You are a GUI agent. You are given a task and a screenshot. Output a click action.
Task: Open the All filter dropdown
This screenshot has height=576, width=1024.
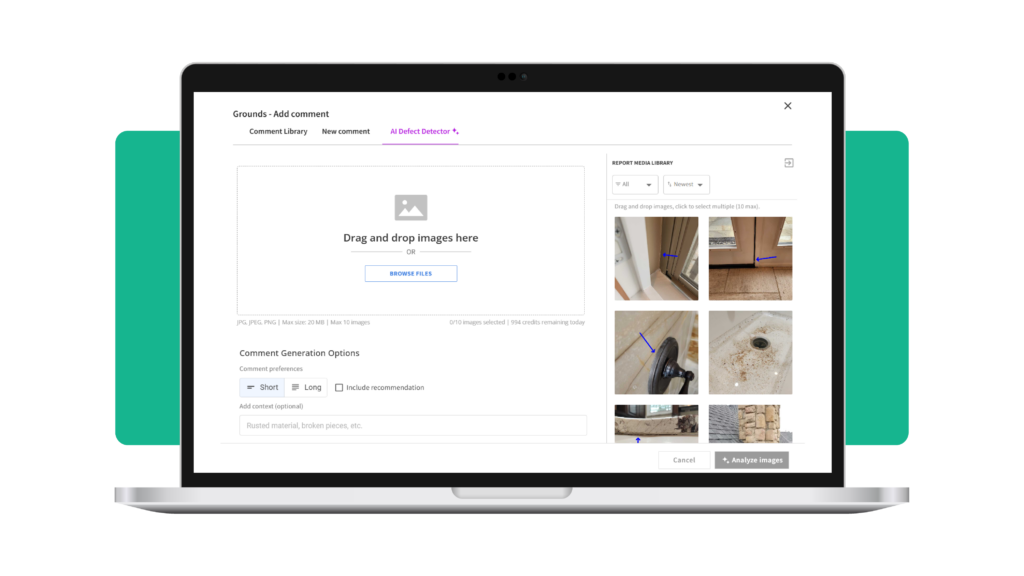point(634,184)
